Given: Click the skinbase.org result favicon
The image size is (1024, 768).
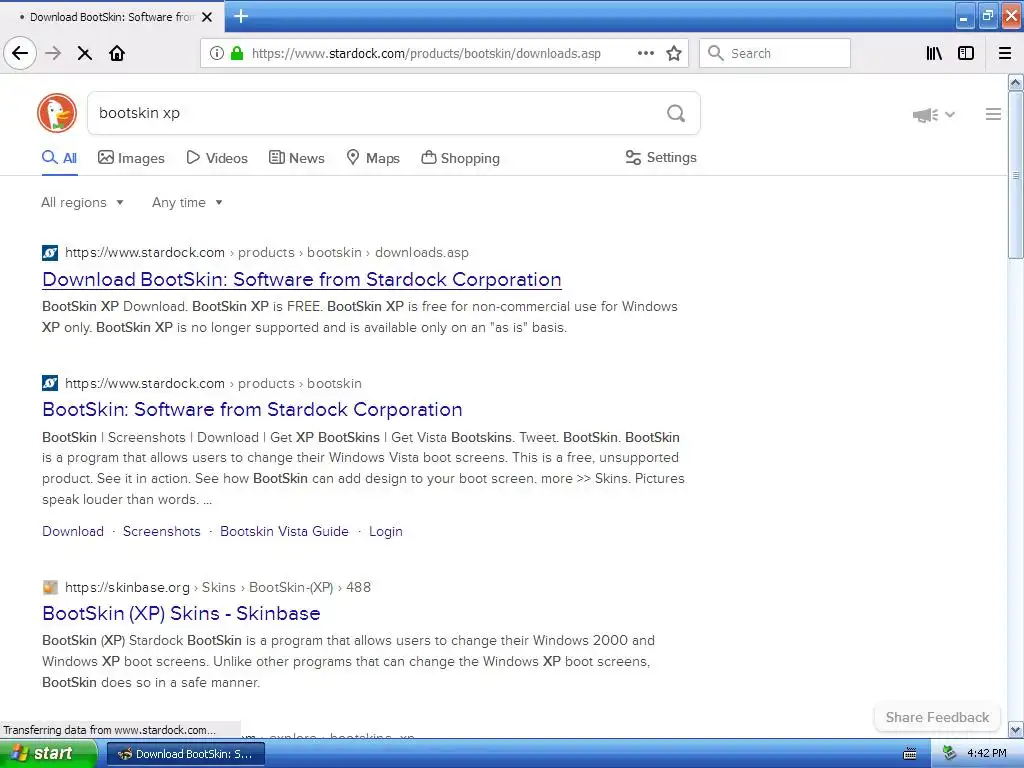Looking at the screenshot, I should coord(50,587).
